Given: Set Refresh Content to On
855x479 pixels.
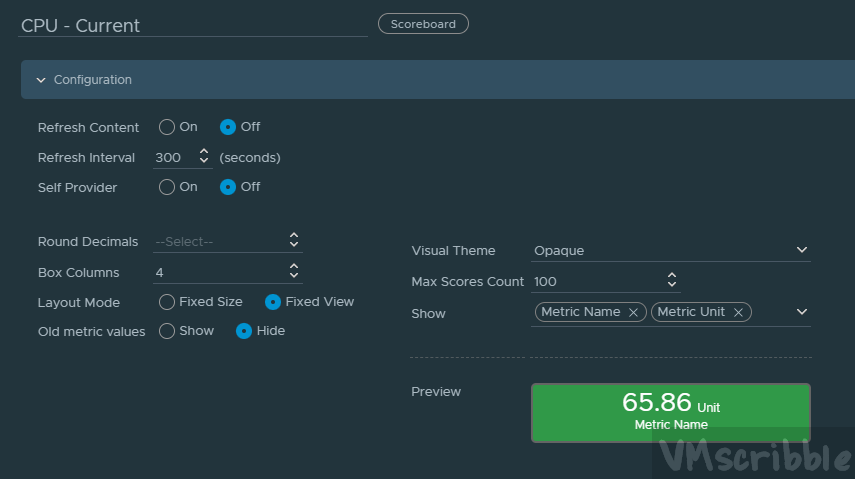Looking at the screenshot, I should [167, 127].
